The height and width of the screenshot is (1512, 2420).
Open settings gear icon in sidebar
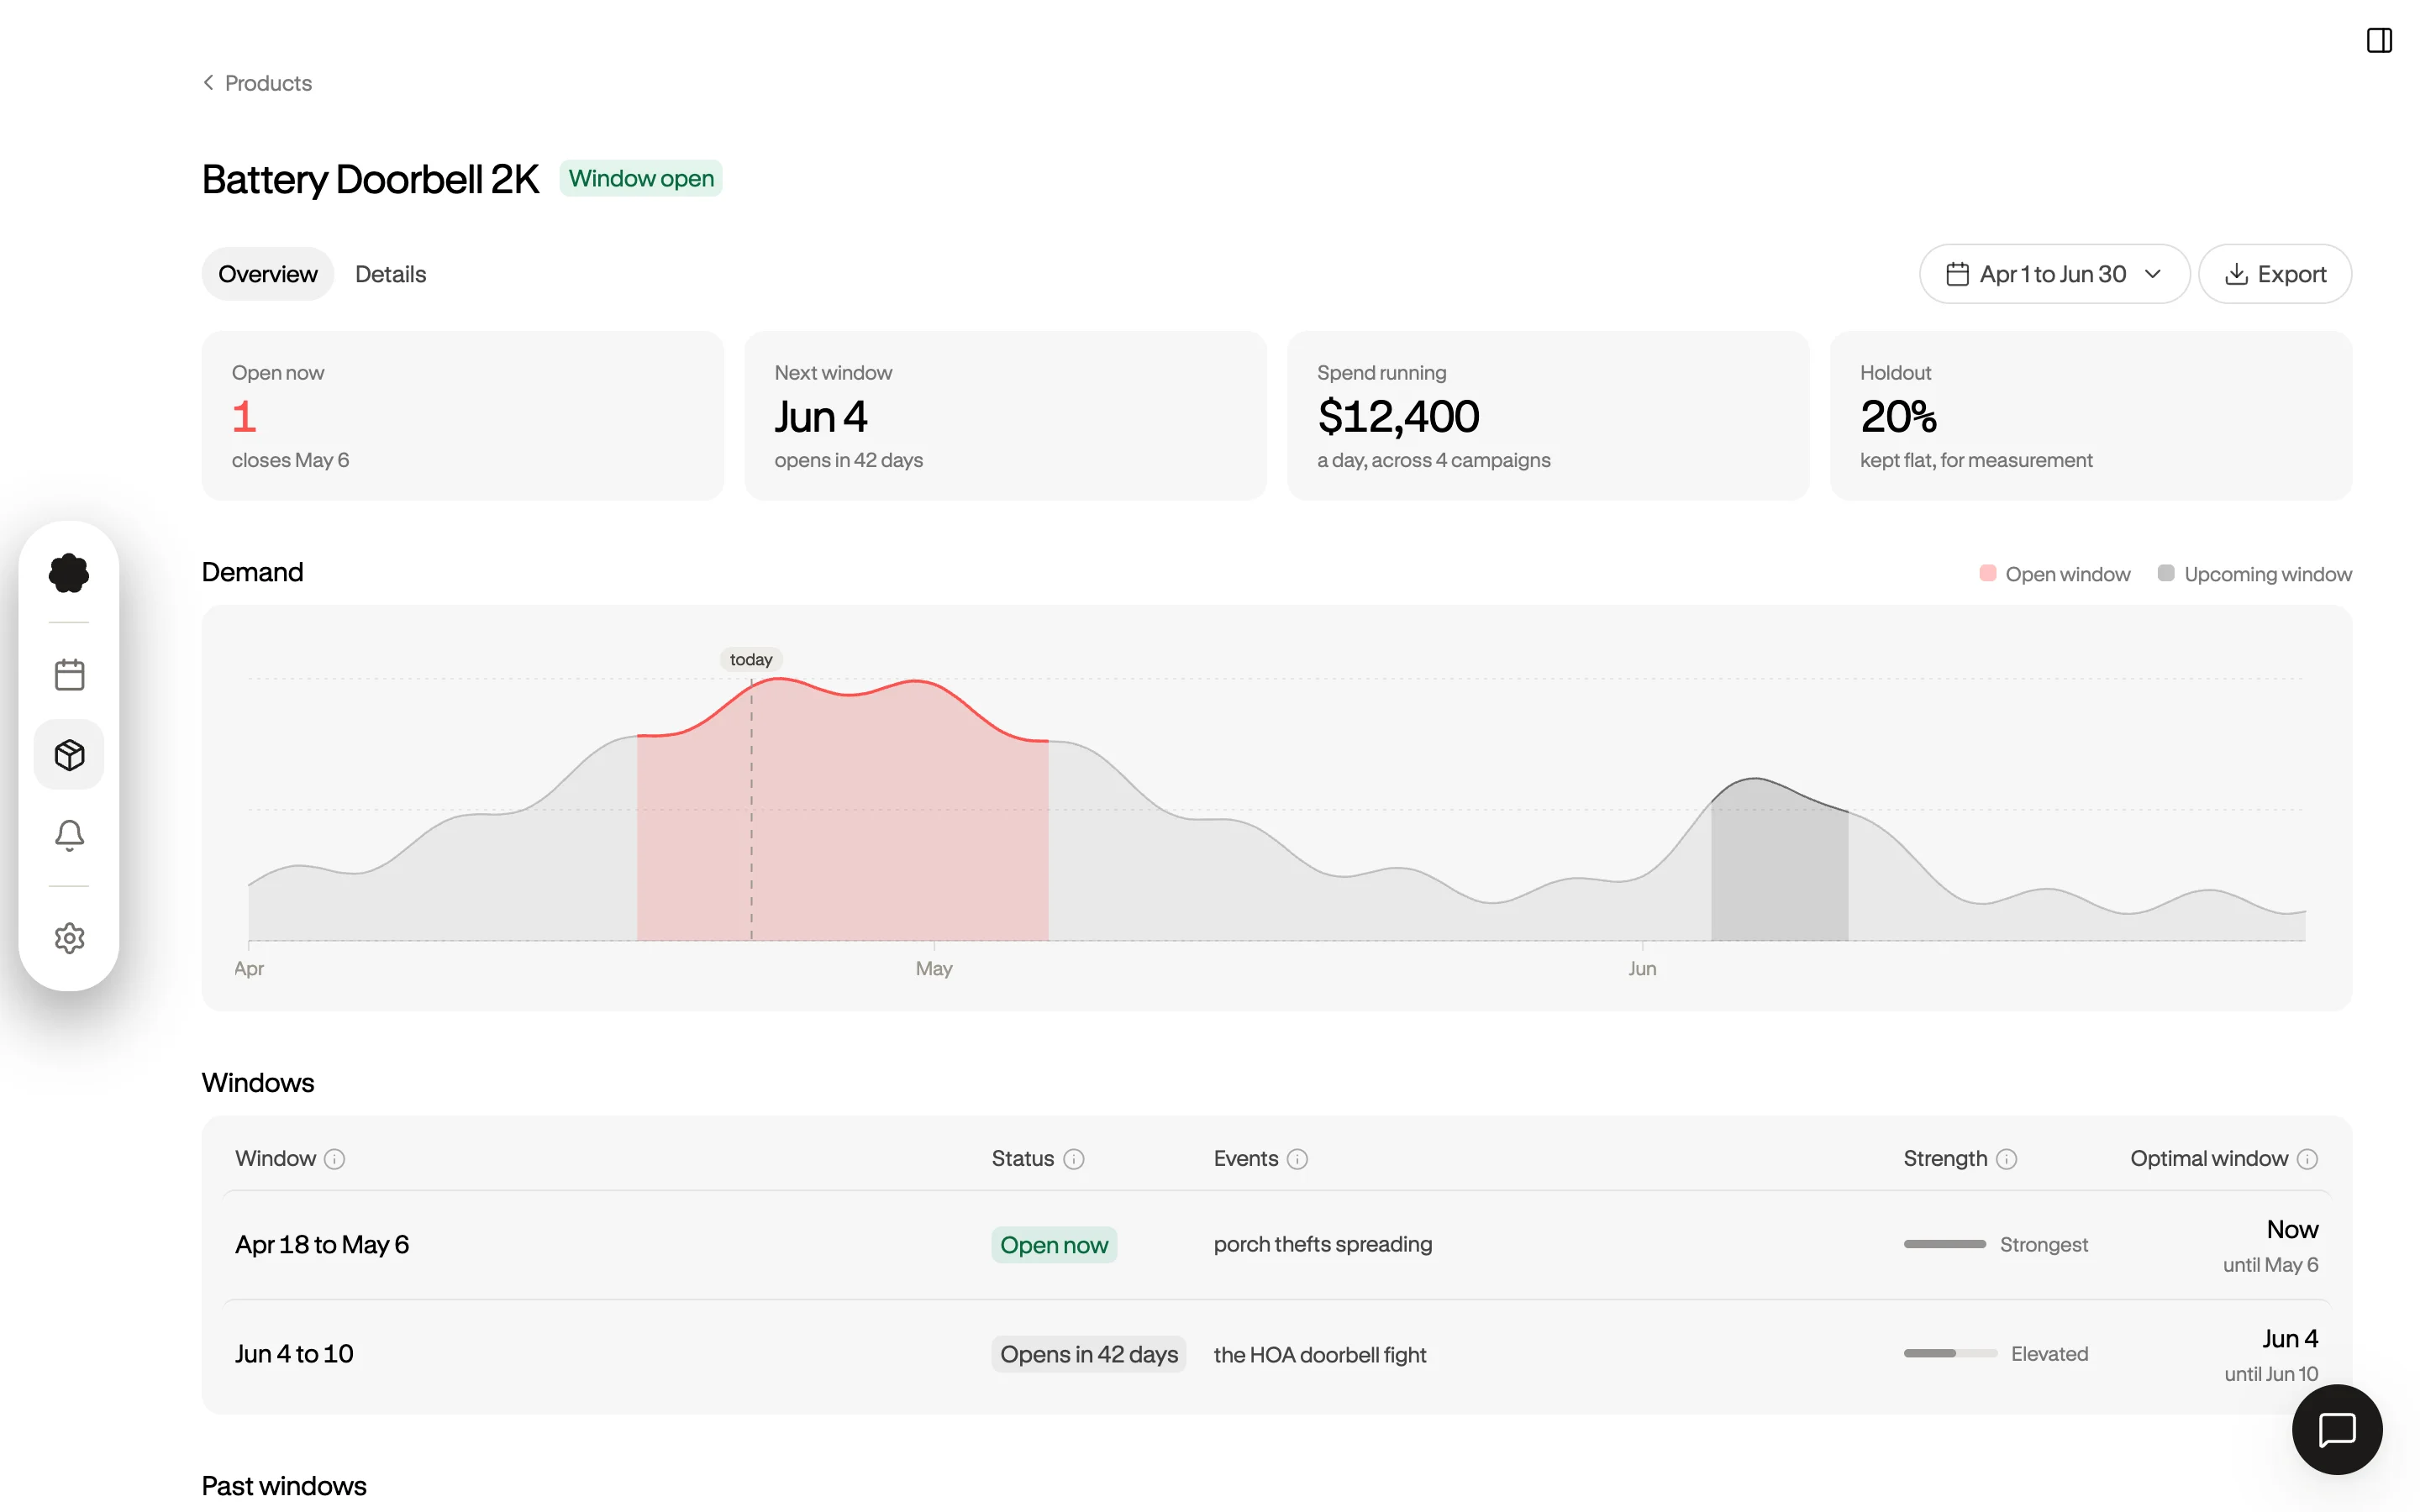(x=69, y=938)
